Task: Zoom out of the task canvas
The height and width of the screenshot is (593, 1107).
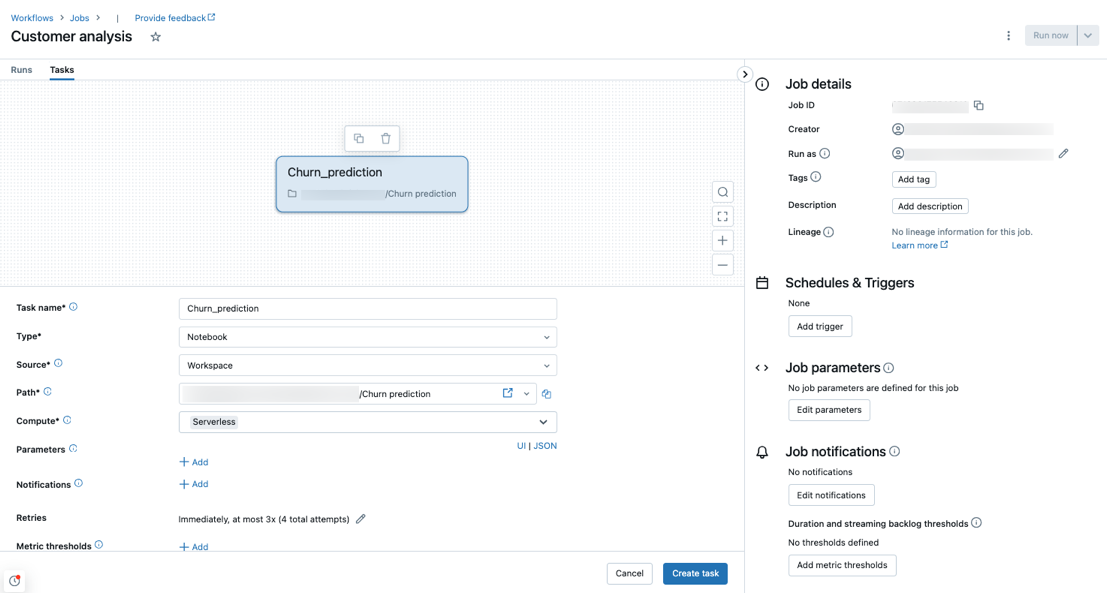Action: pyautogui.click(x=723, y=264)
